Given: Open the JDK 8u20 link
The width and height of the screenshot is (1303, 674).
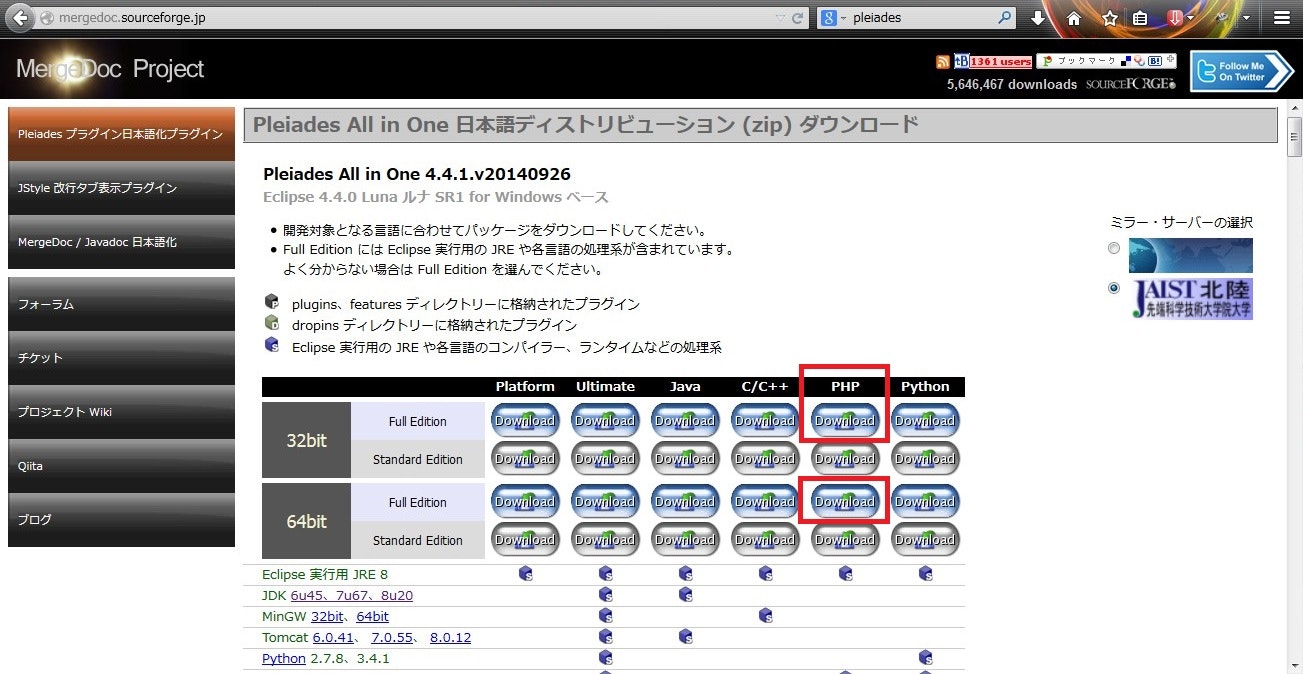Looking at the screenshot, I should pyautogui.click(x=396, y=596).
